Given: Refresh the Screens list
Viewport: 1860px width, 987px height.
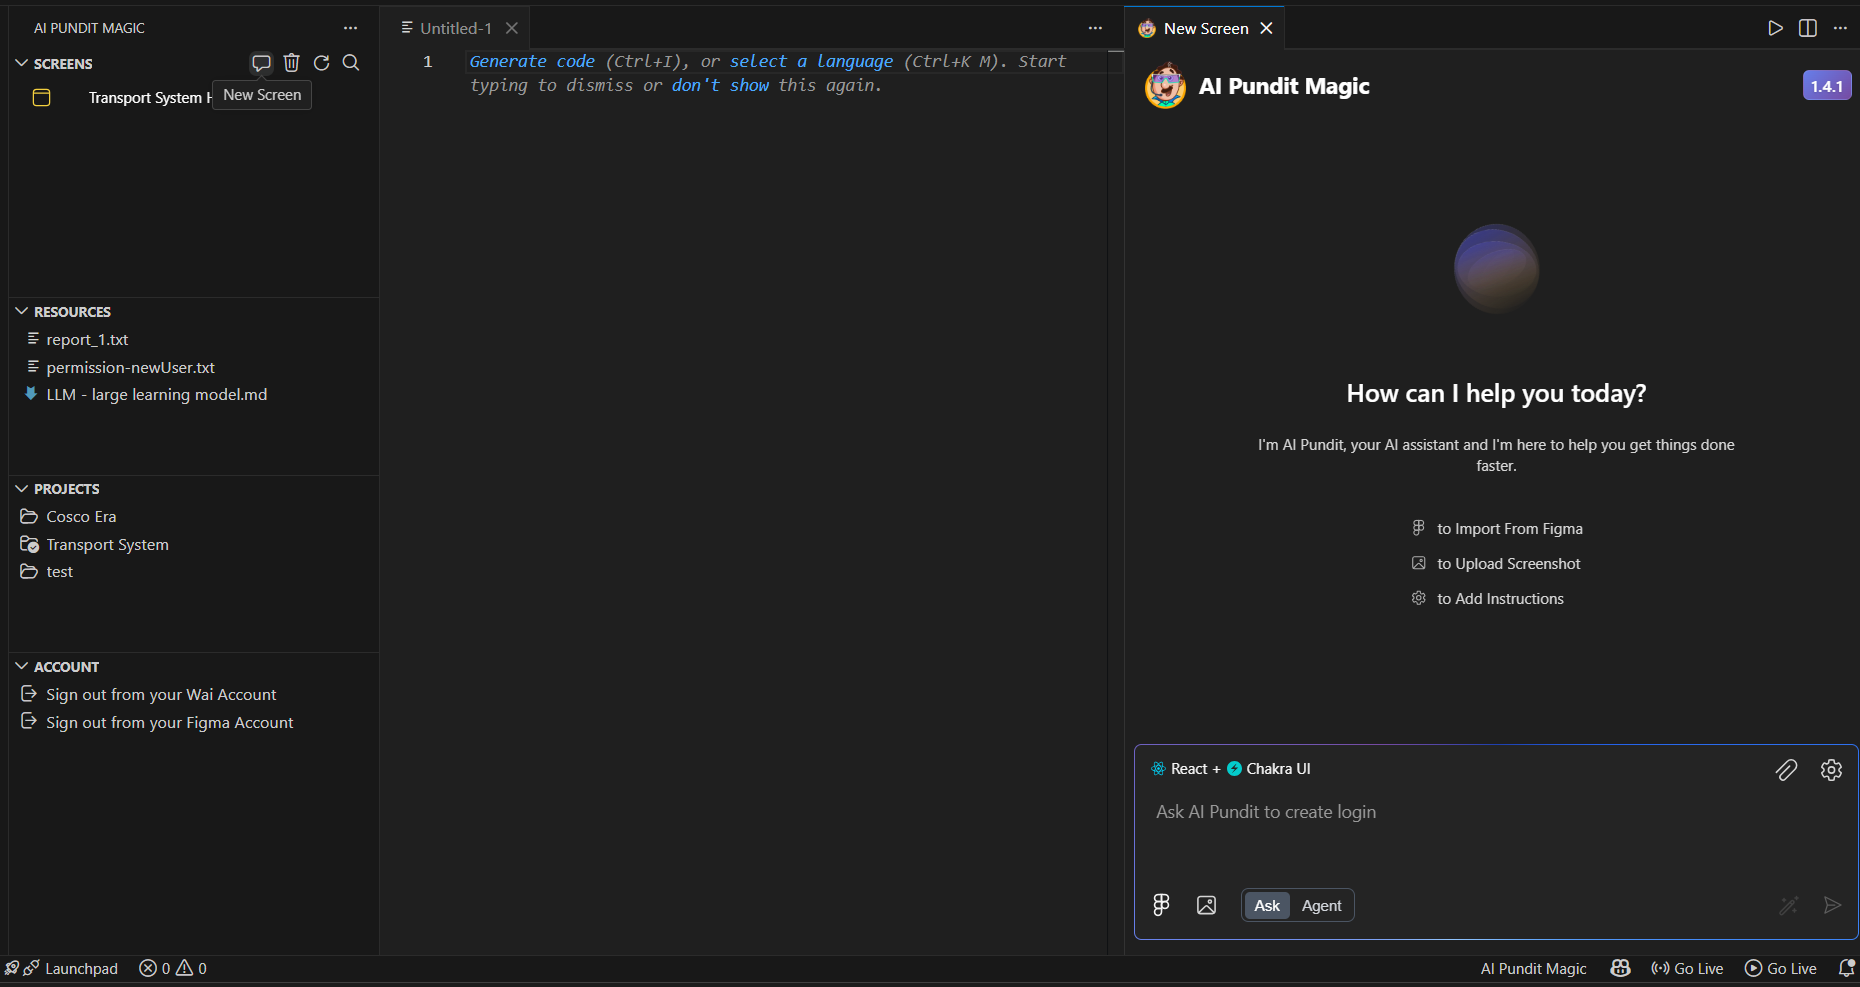Looking at the screenshot, I should (321, 63).
